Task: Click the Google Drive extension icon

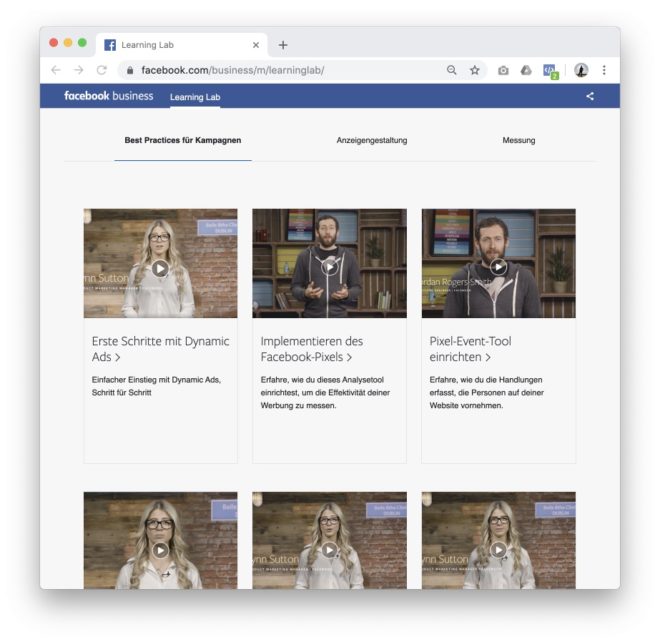Action: (526, 70)
